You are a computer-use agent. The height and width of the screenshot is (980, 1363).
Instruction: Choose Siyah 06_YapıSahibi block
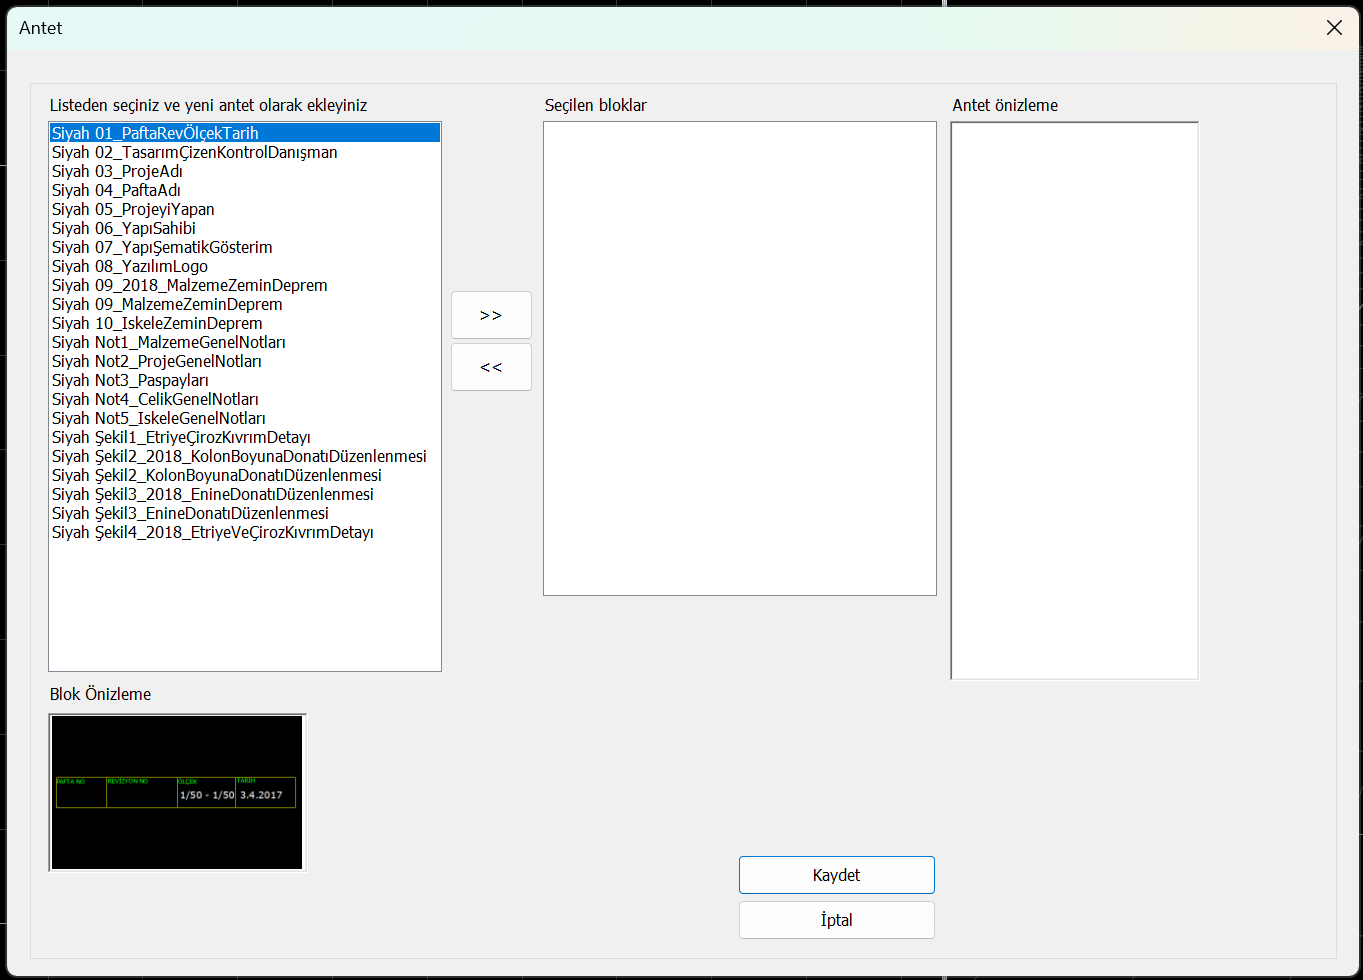(x=124, y=228)
